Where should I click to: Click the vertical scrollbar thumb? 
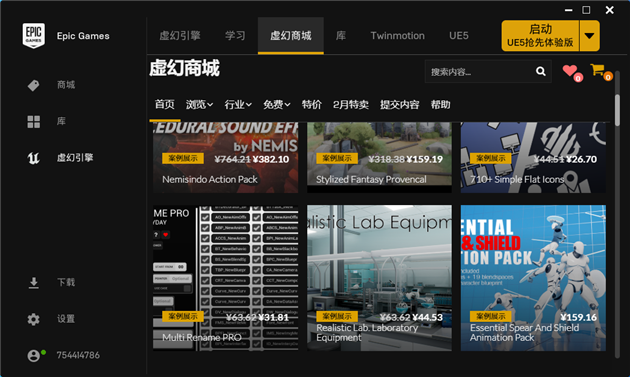coord(617,110)
